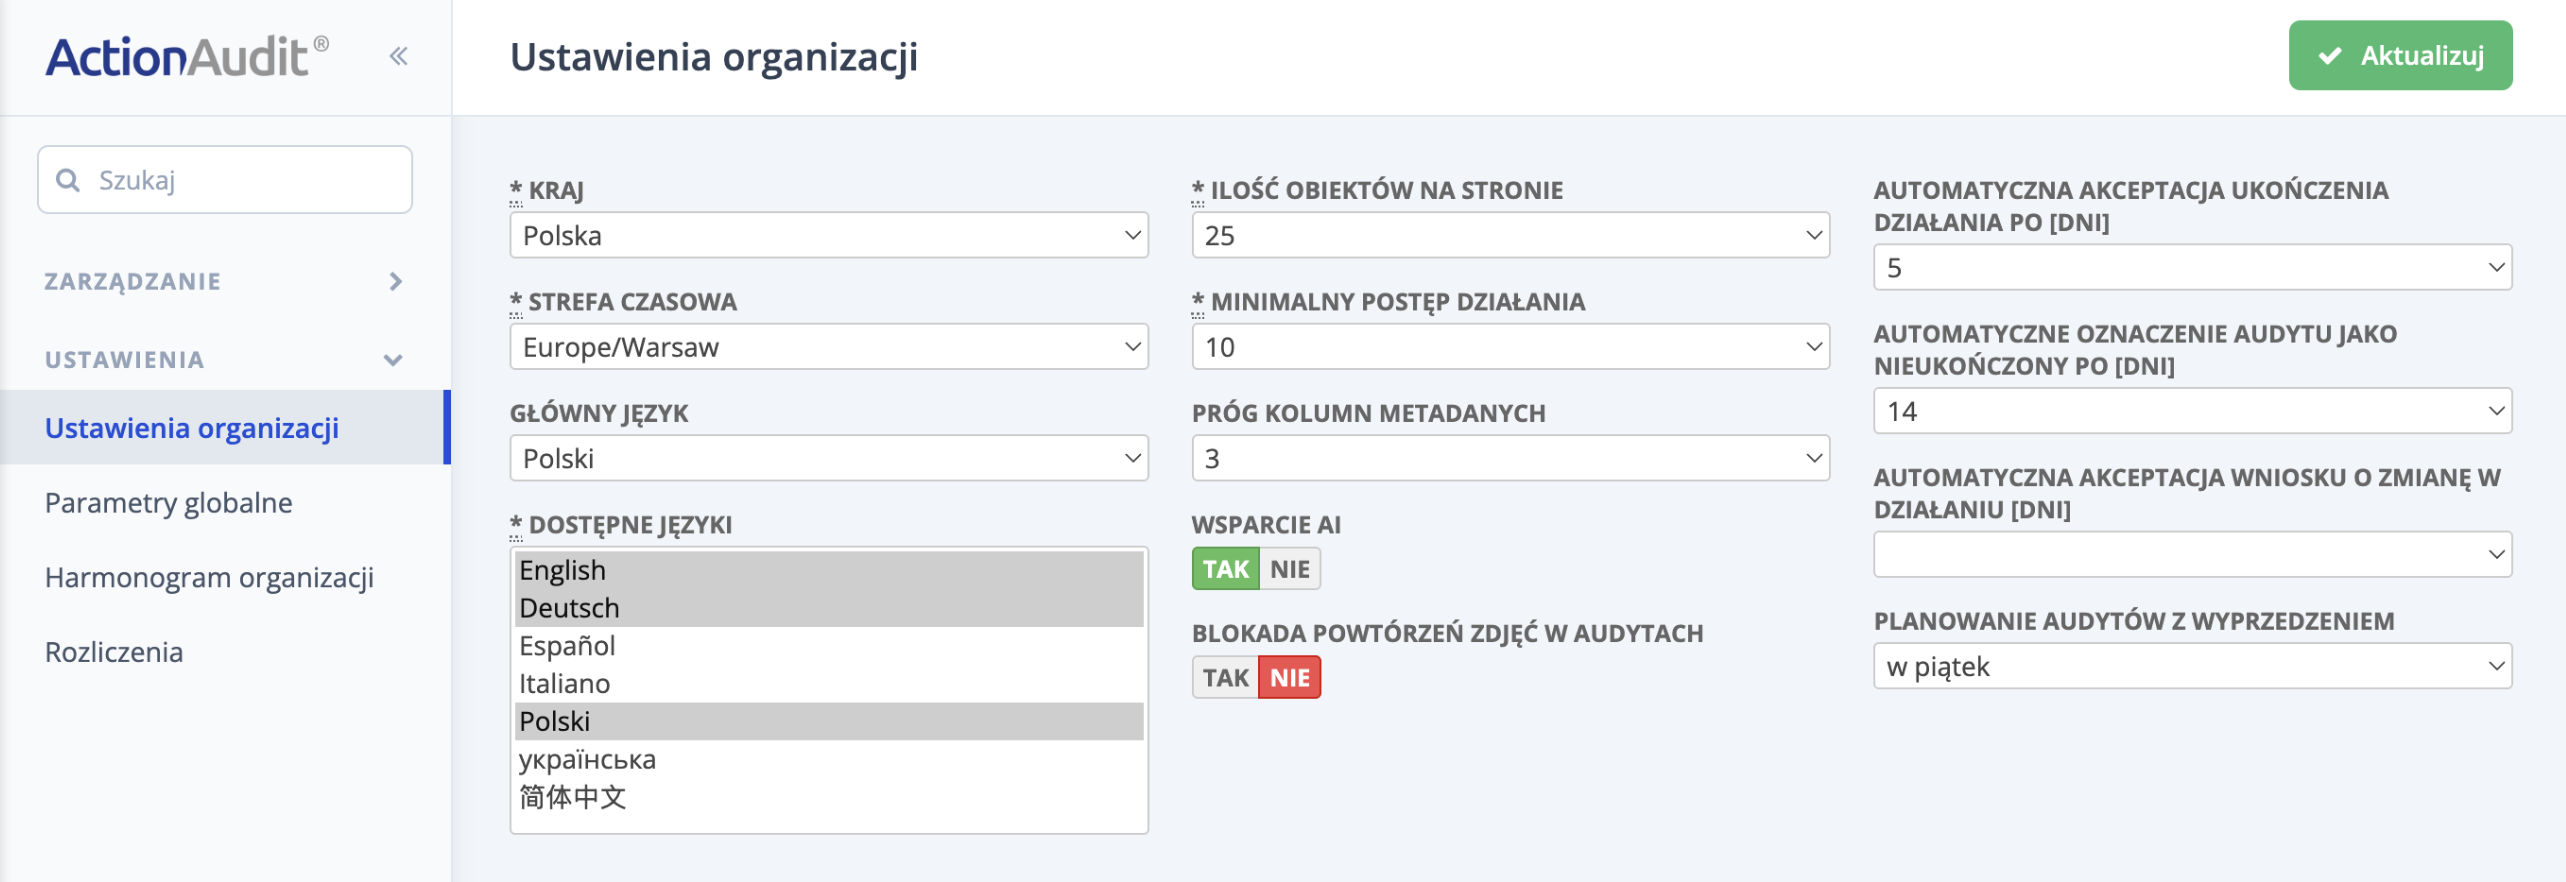Image resolution: width=2566 pixels, height=882 pixels.
Task: Collapse the USTAWIENIA section chevron
Action: [x=395, y=360]
